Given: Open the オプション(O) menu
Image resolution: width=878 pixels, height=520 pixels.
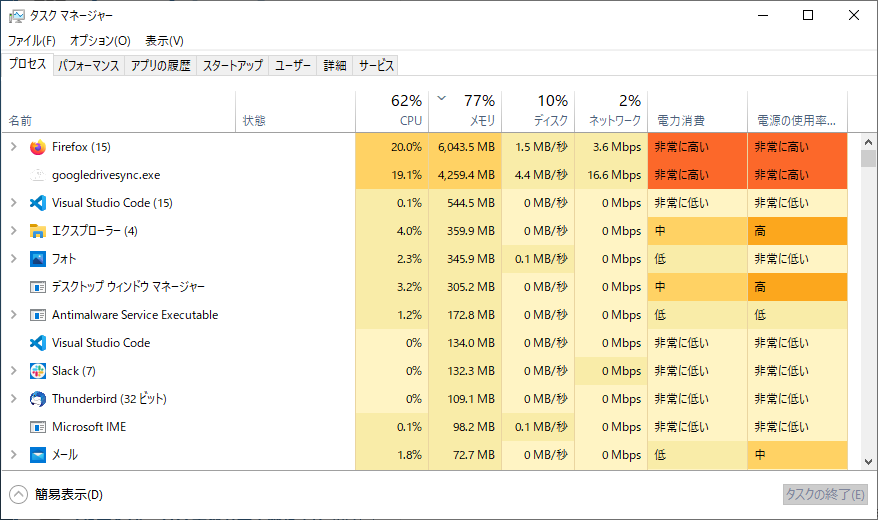Looking at the screenshot, I should click(x=100, y=41).
